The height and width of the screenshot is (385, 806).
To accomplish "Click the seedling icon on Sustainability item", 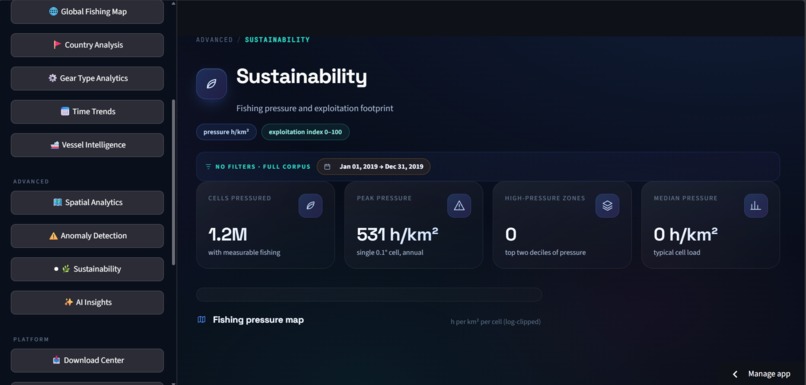I will pos(66,269).
